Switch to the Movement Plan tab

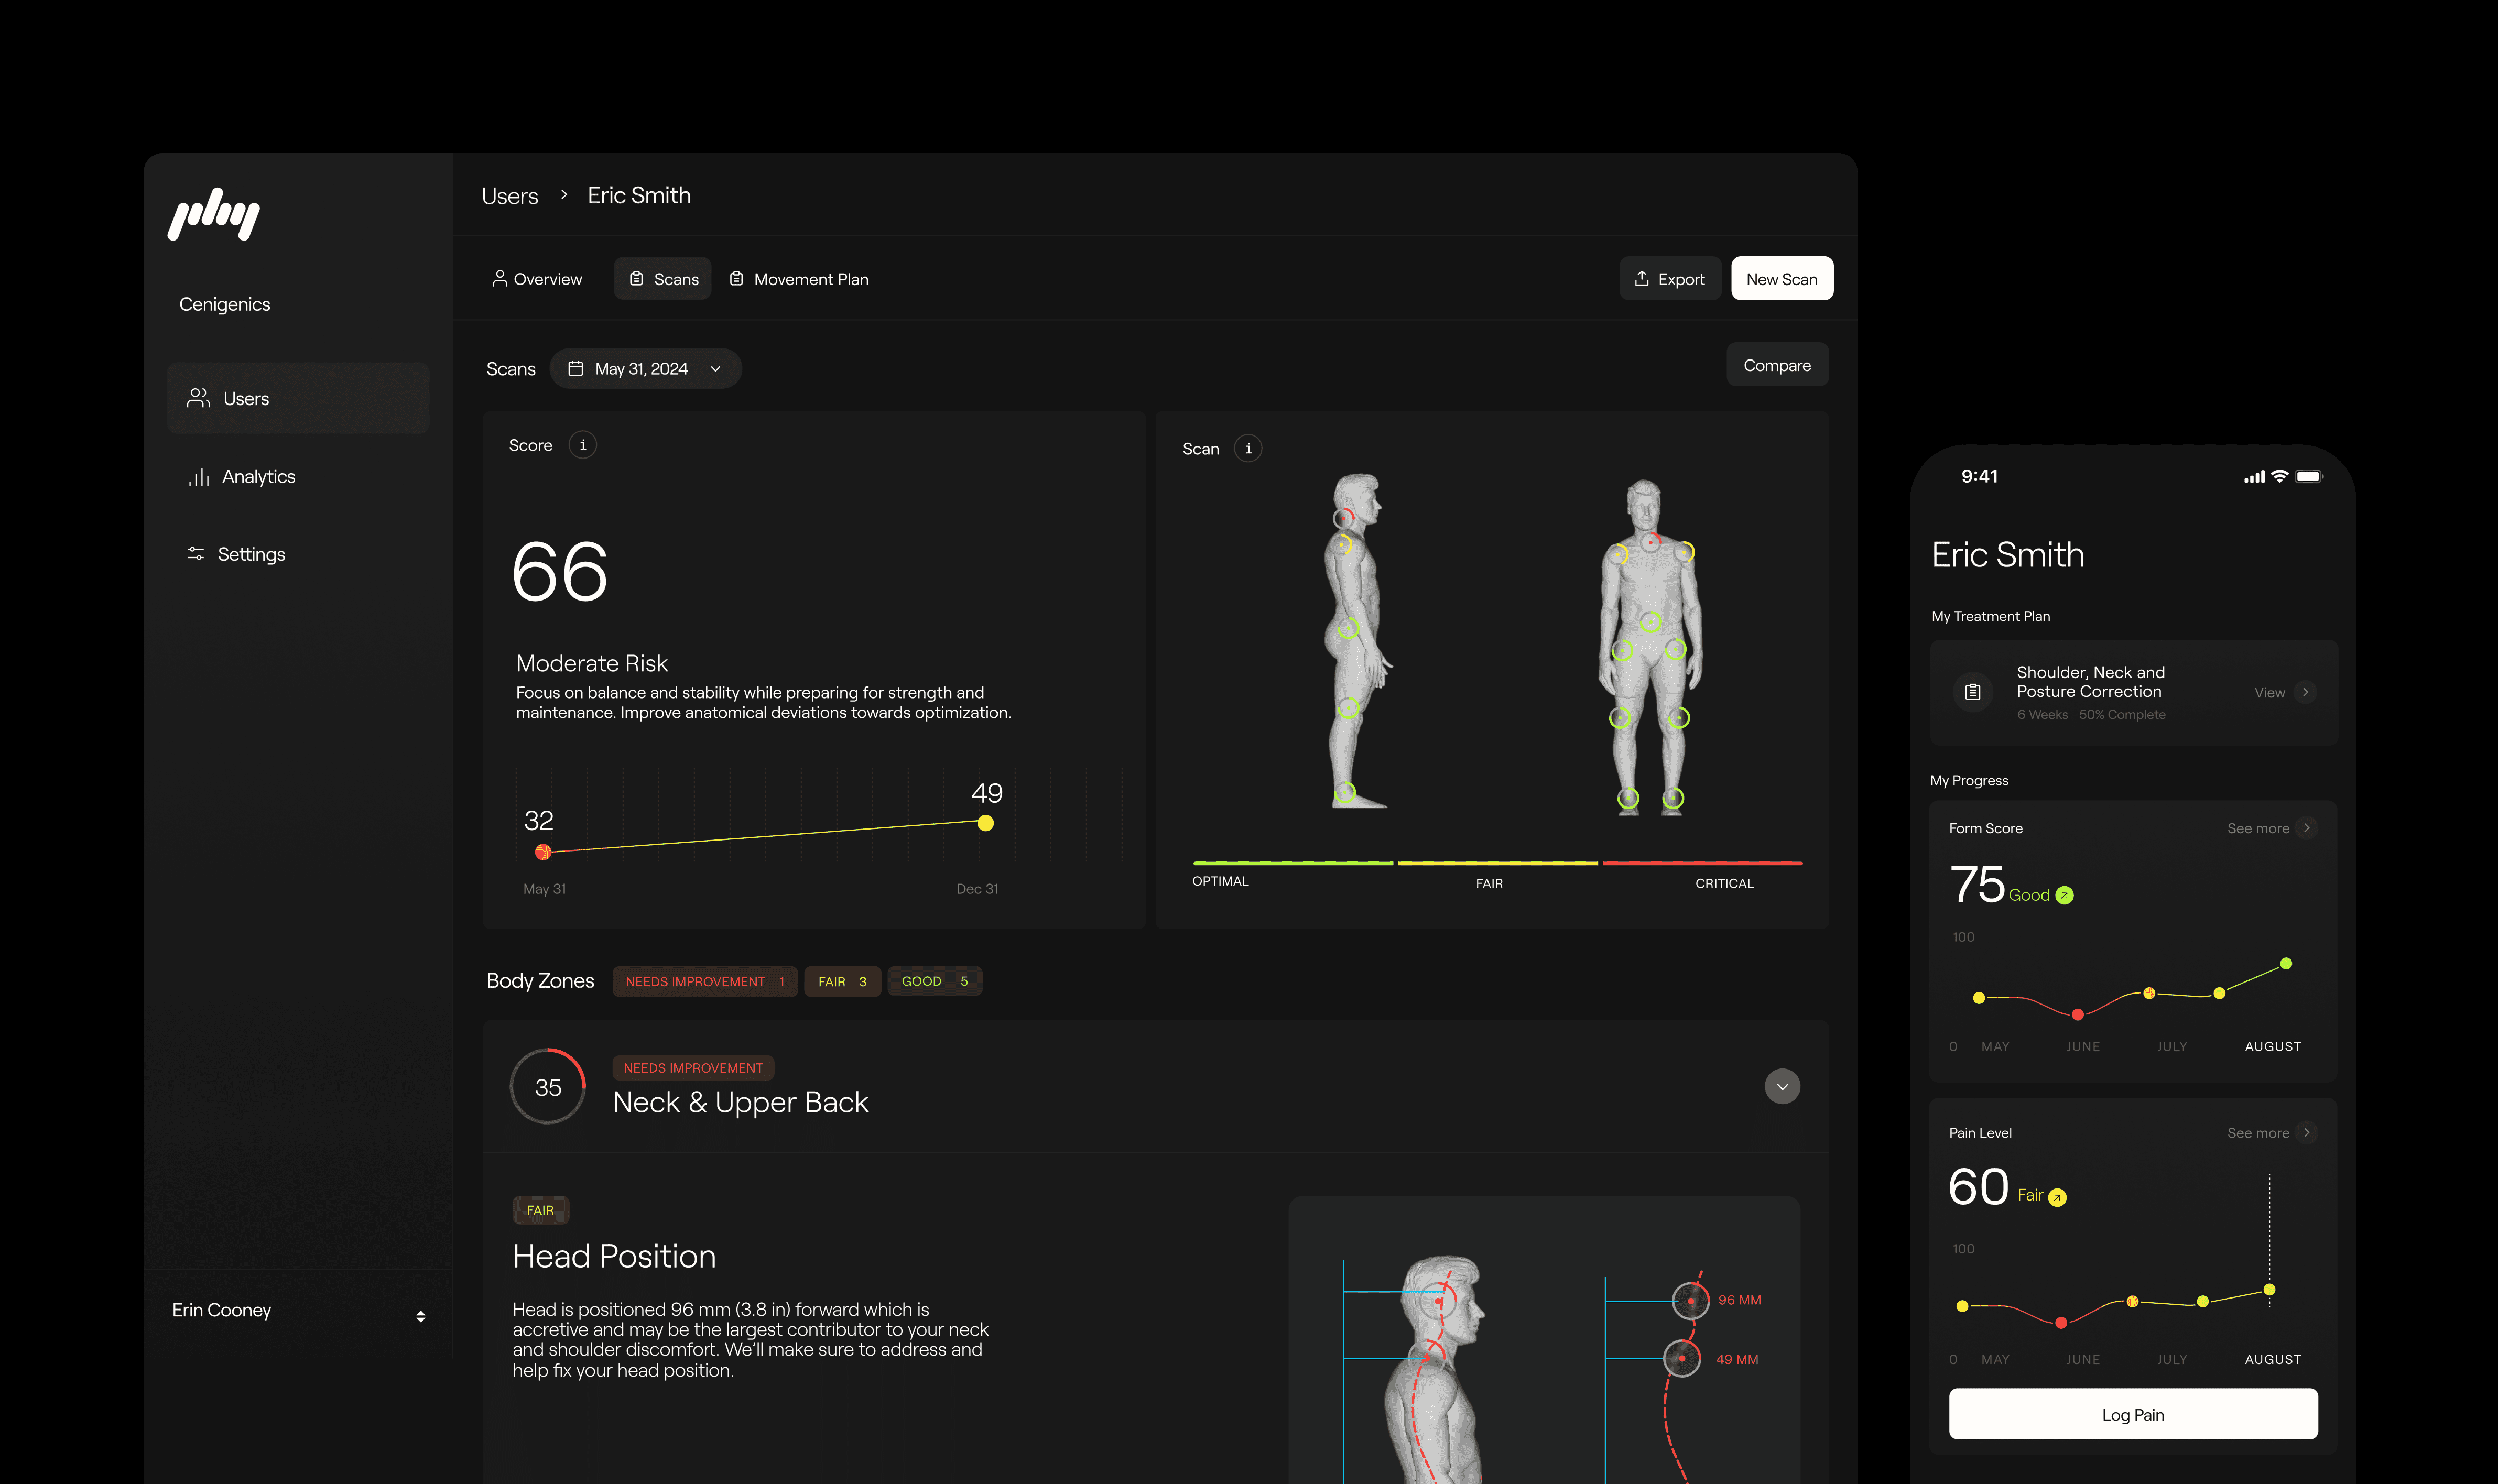799,279
